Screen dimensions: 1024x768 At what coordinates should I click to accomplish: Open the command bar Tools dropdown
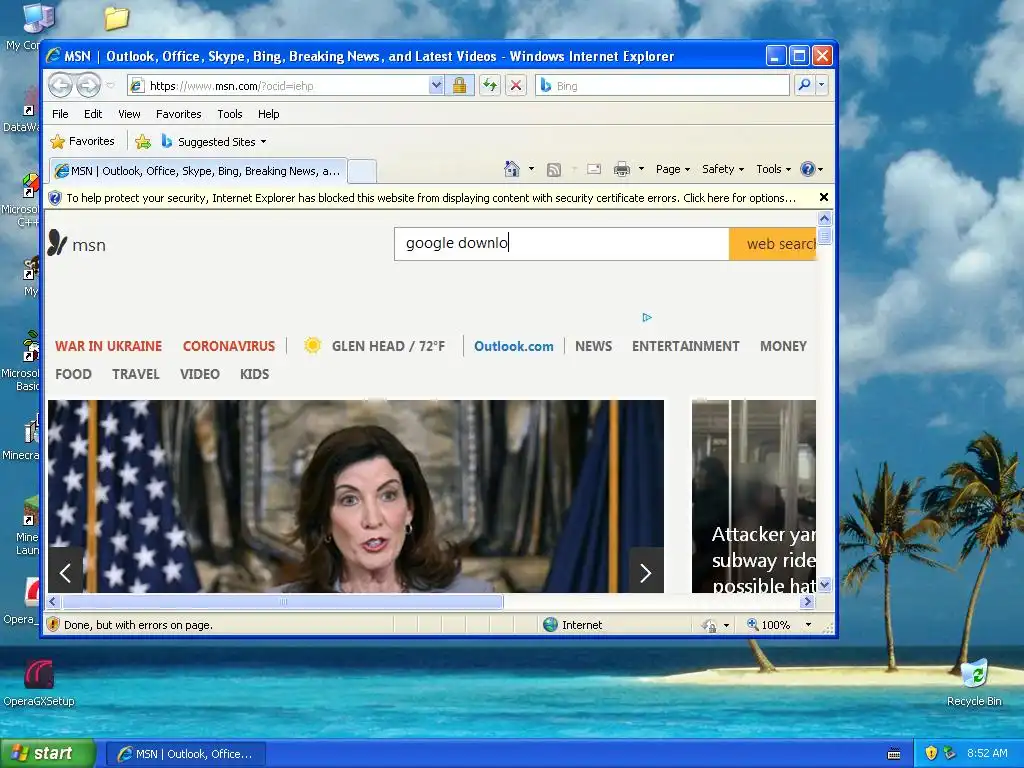pyautogui.click(x=773, y=169)
